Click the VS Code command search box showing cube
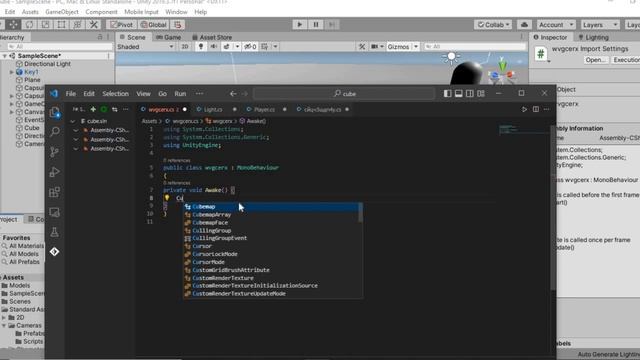This screenshot has width=640, height=360. pos(344,93)
